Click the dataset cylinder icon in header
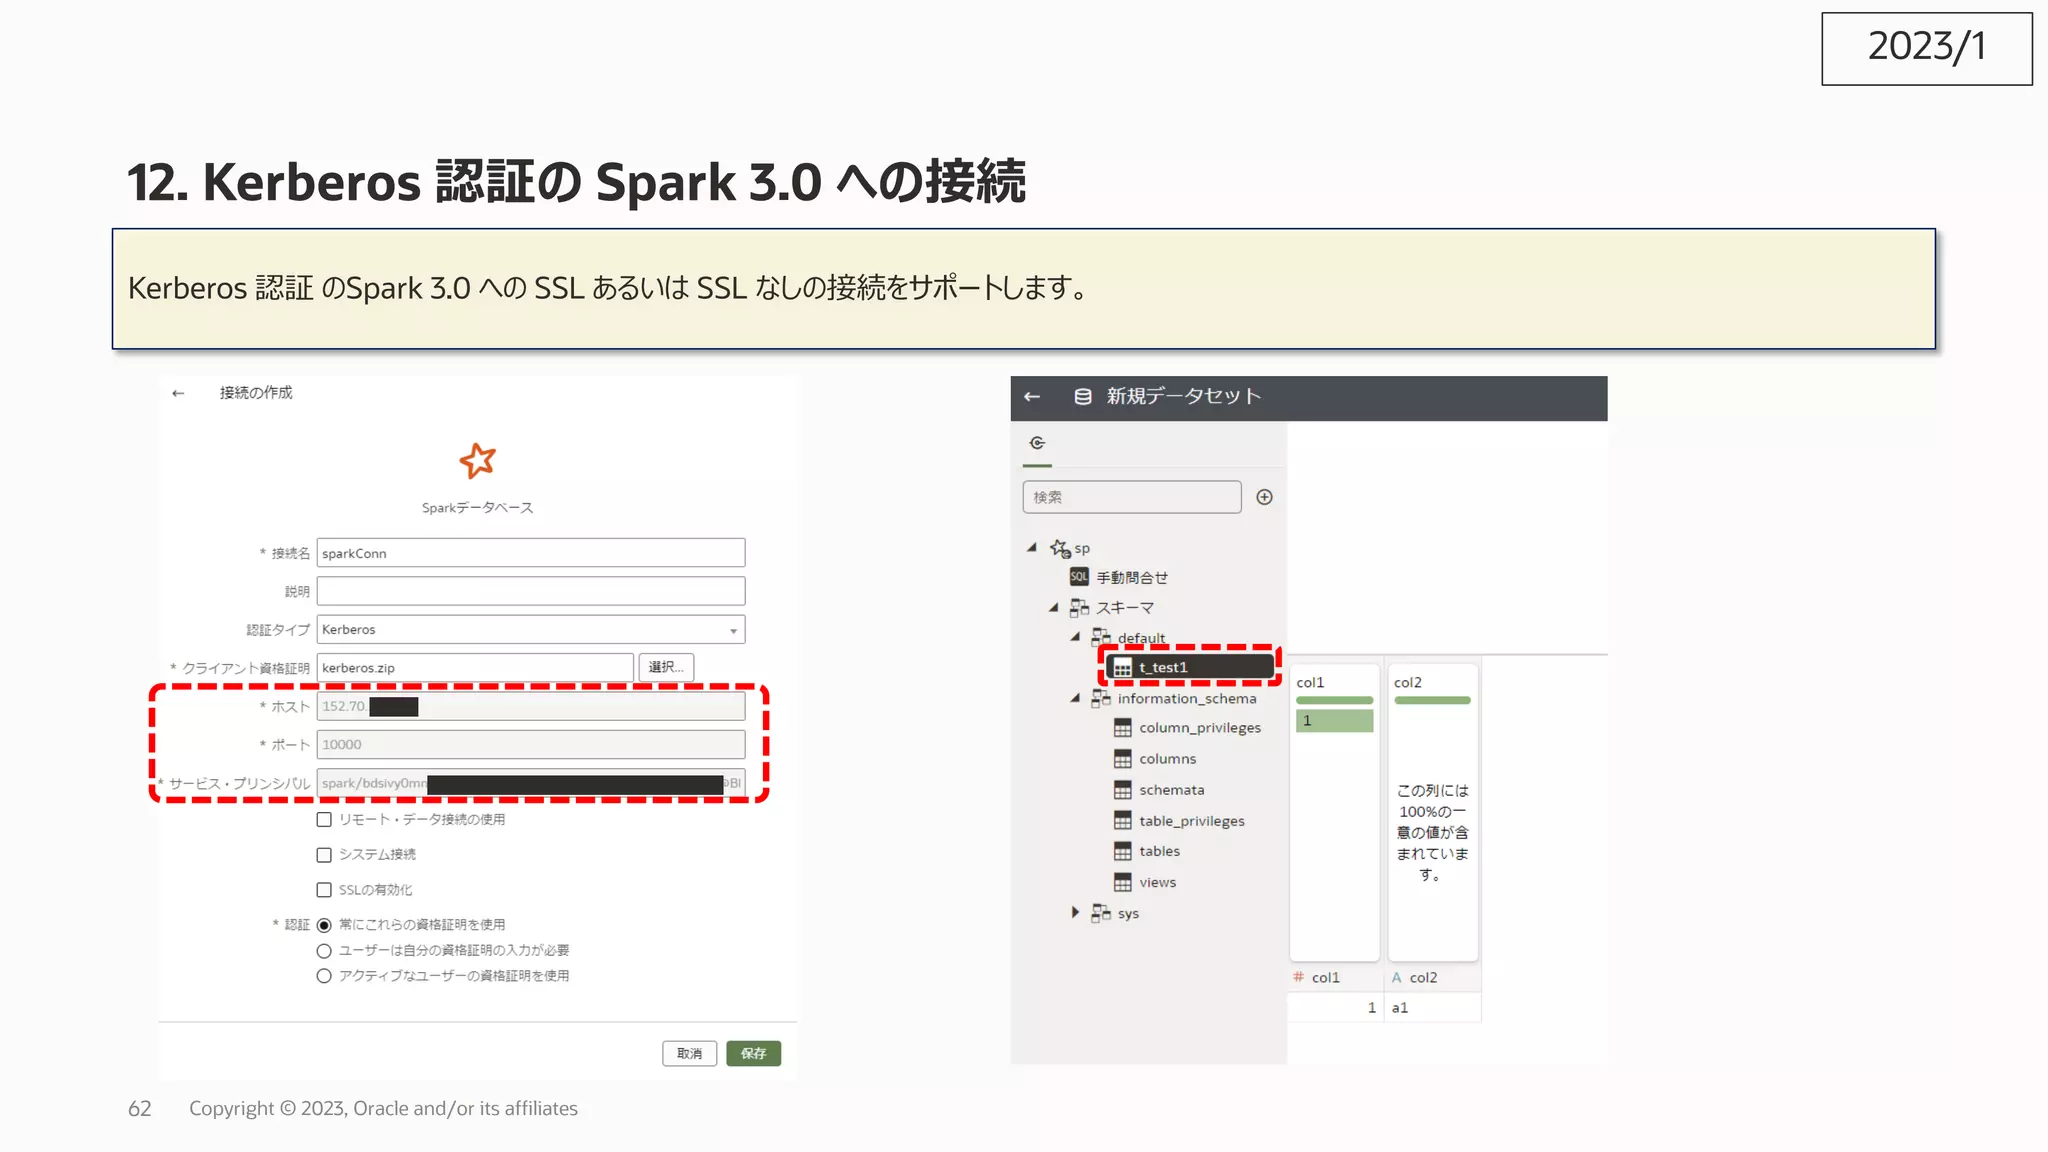Viewport: 2048px width, 1152px height. pyautogui.click(x=1082, y=397)
